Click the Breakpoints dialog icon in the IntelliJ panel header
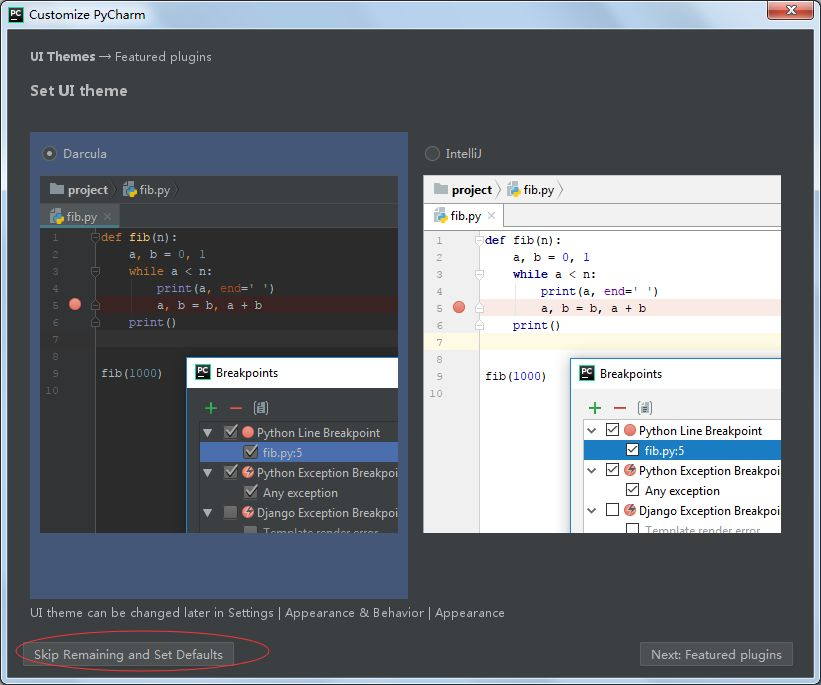Image resolution: width=821 pixels, height=685 pixels. tap(586, 373)
